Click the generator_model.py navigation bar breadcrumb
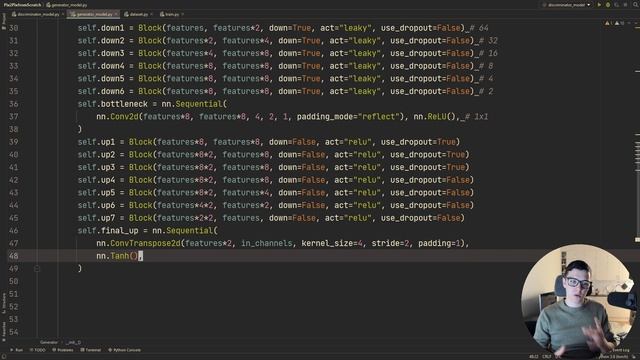 pyautogui.click(x=67, y=5)
